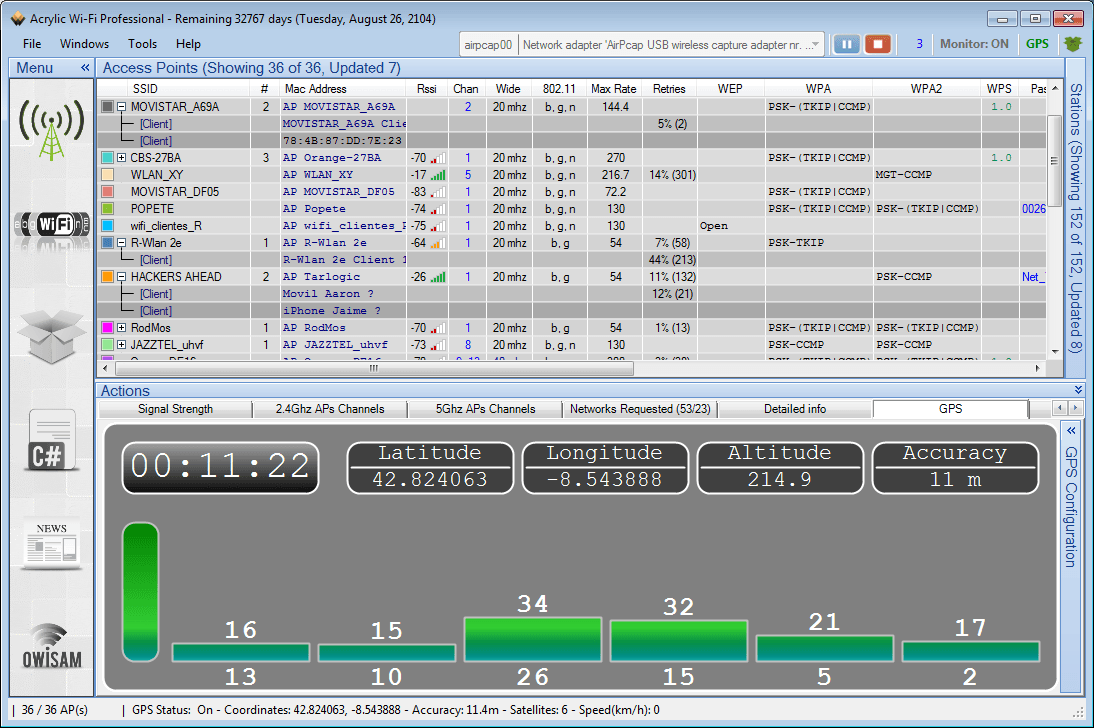Collapse the HACKERS AHEAD tree node

121,277
